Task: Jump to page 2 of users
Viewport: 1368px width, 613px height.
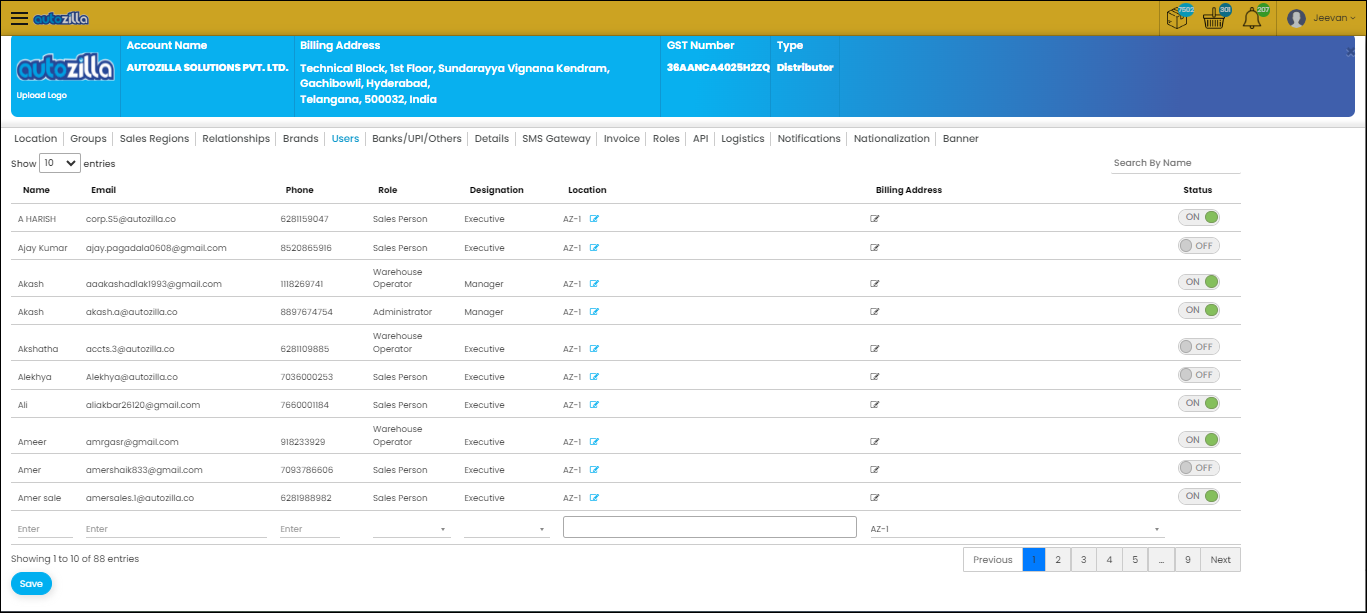Action: pos(1058,560)
